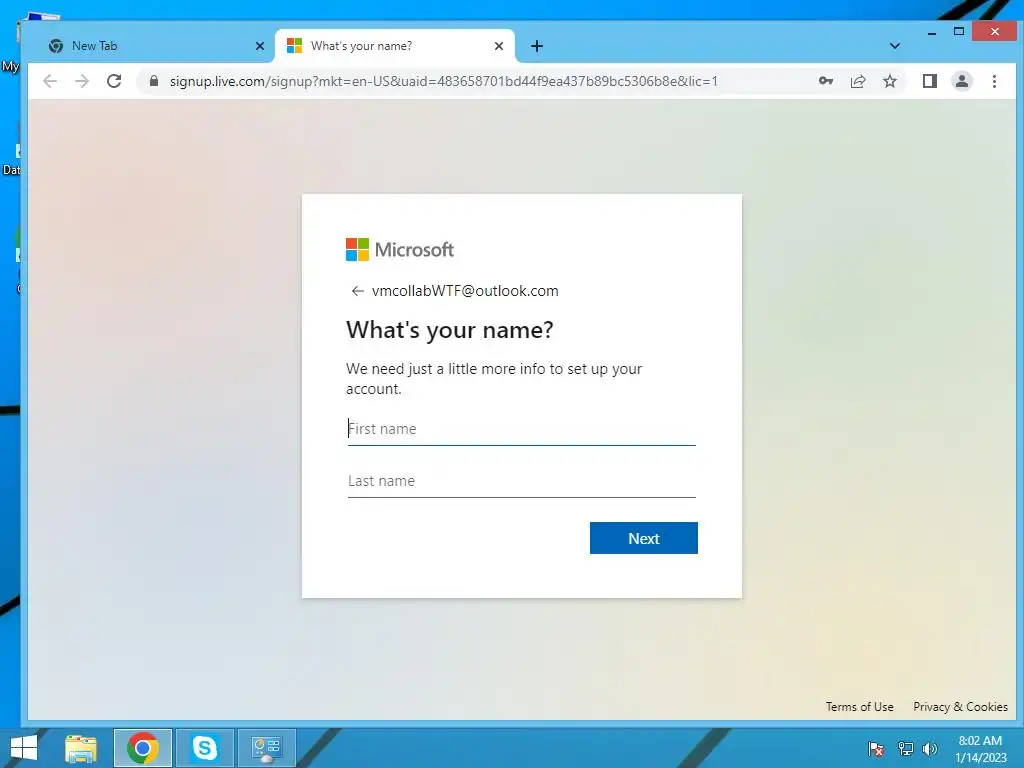Viewport: 1024px width, 768px height.
Task: Open the Control Panel taskbar icon
Action: [266, 748]
